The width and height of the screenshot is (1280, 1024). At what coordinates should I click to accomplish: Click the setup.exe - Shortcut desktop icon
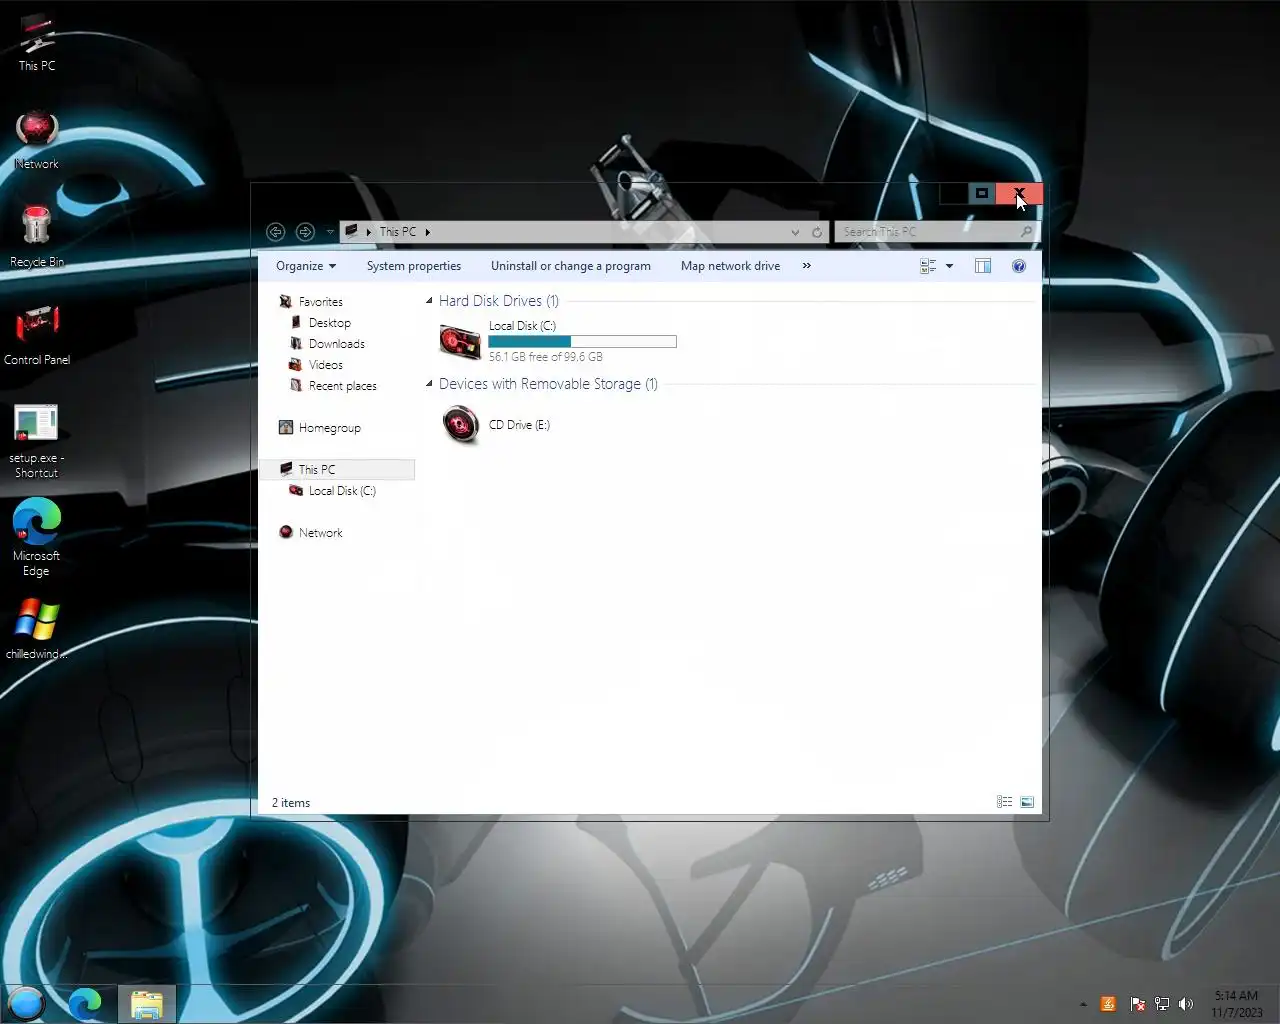[x=36, y=440]
